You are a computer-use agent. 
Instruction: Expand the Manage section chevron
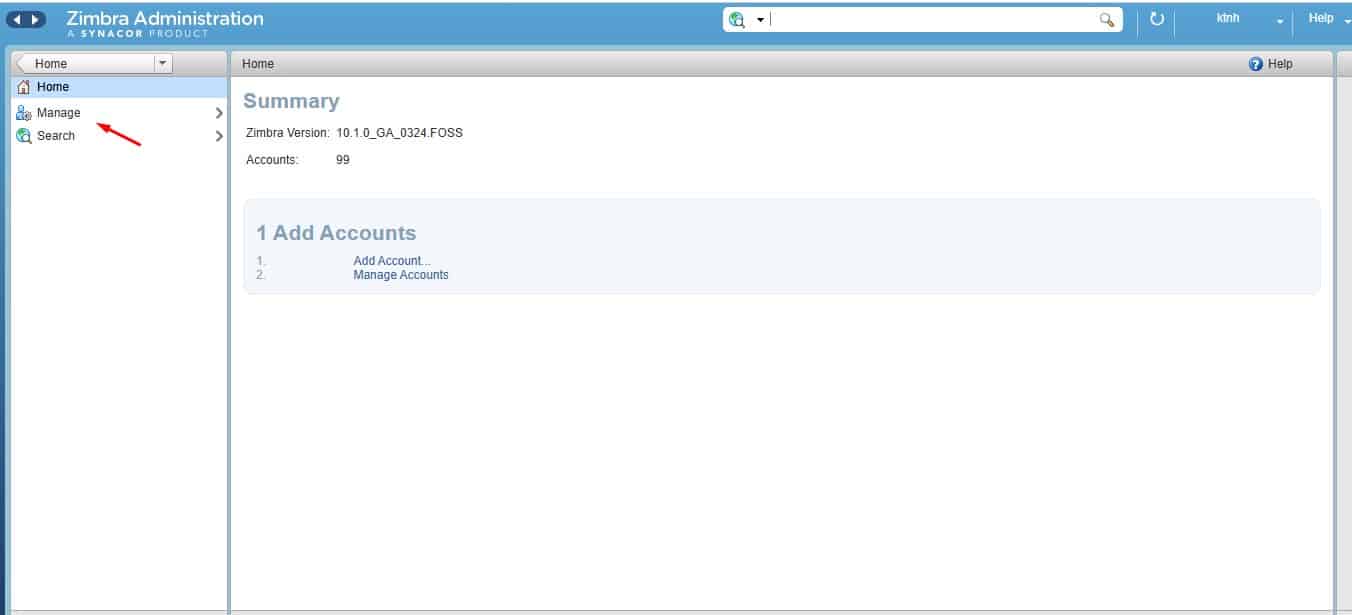click(x=219, y=113)
